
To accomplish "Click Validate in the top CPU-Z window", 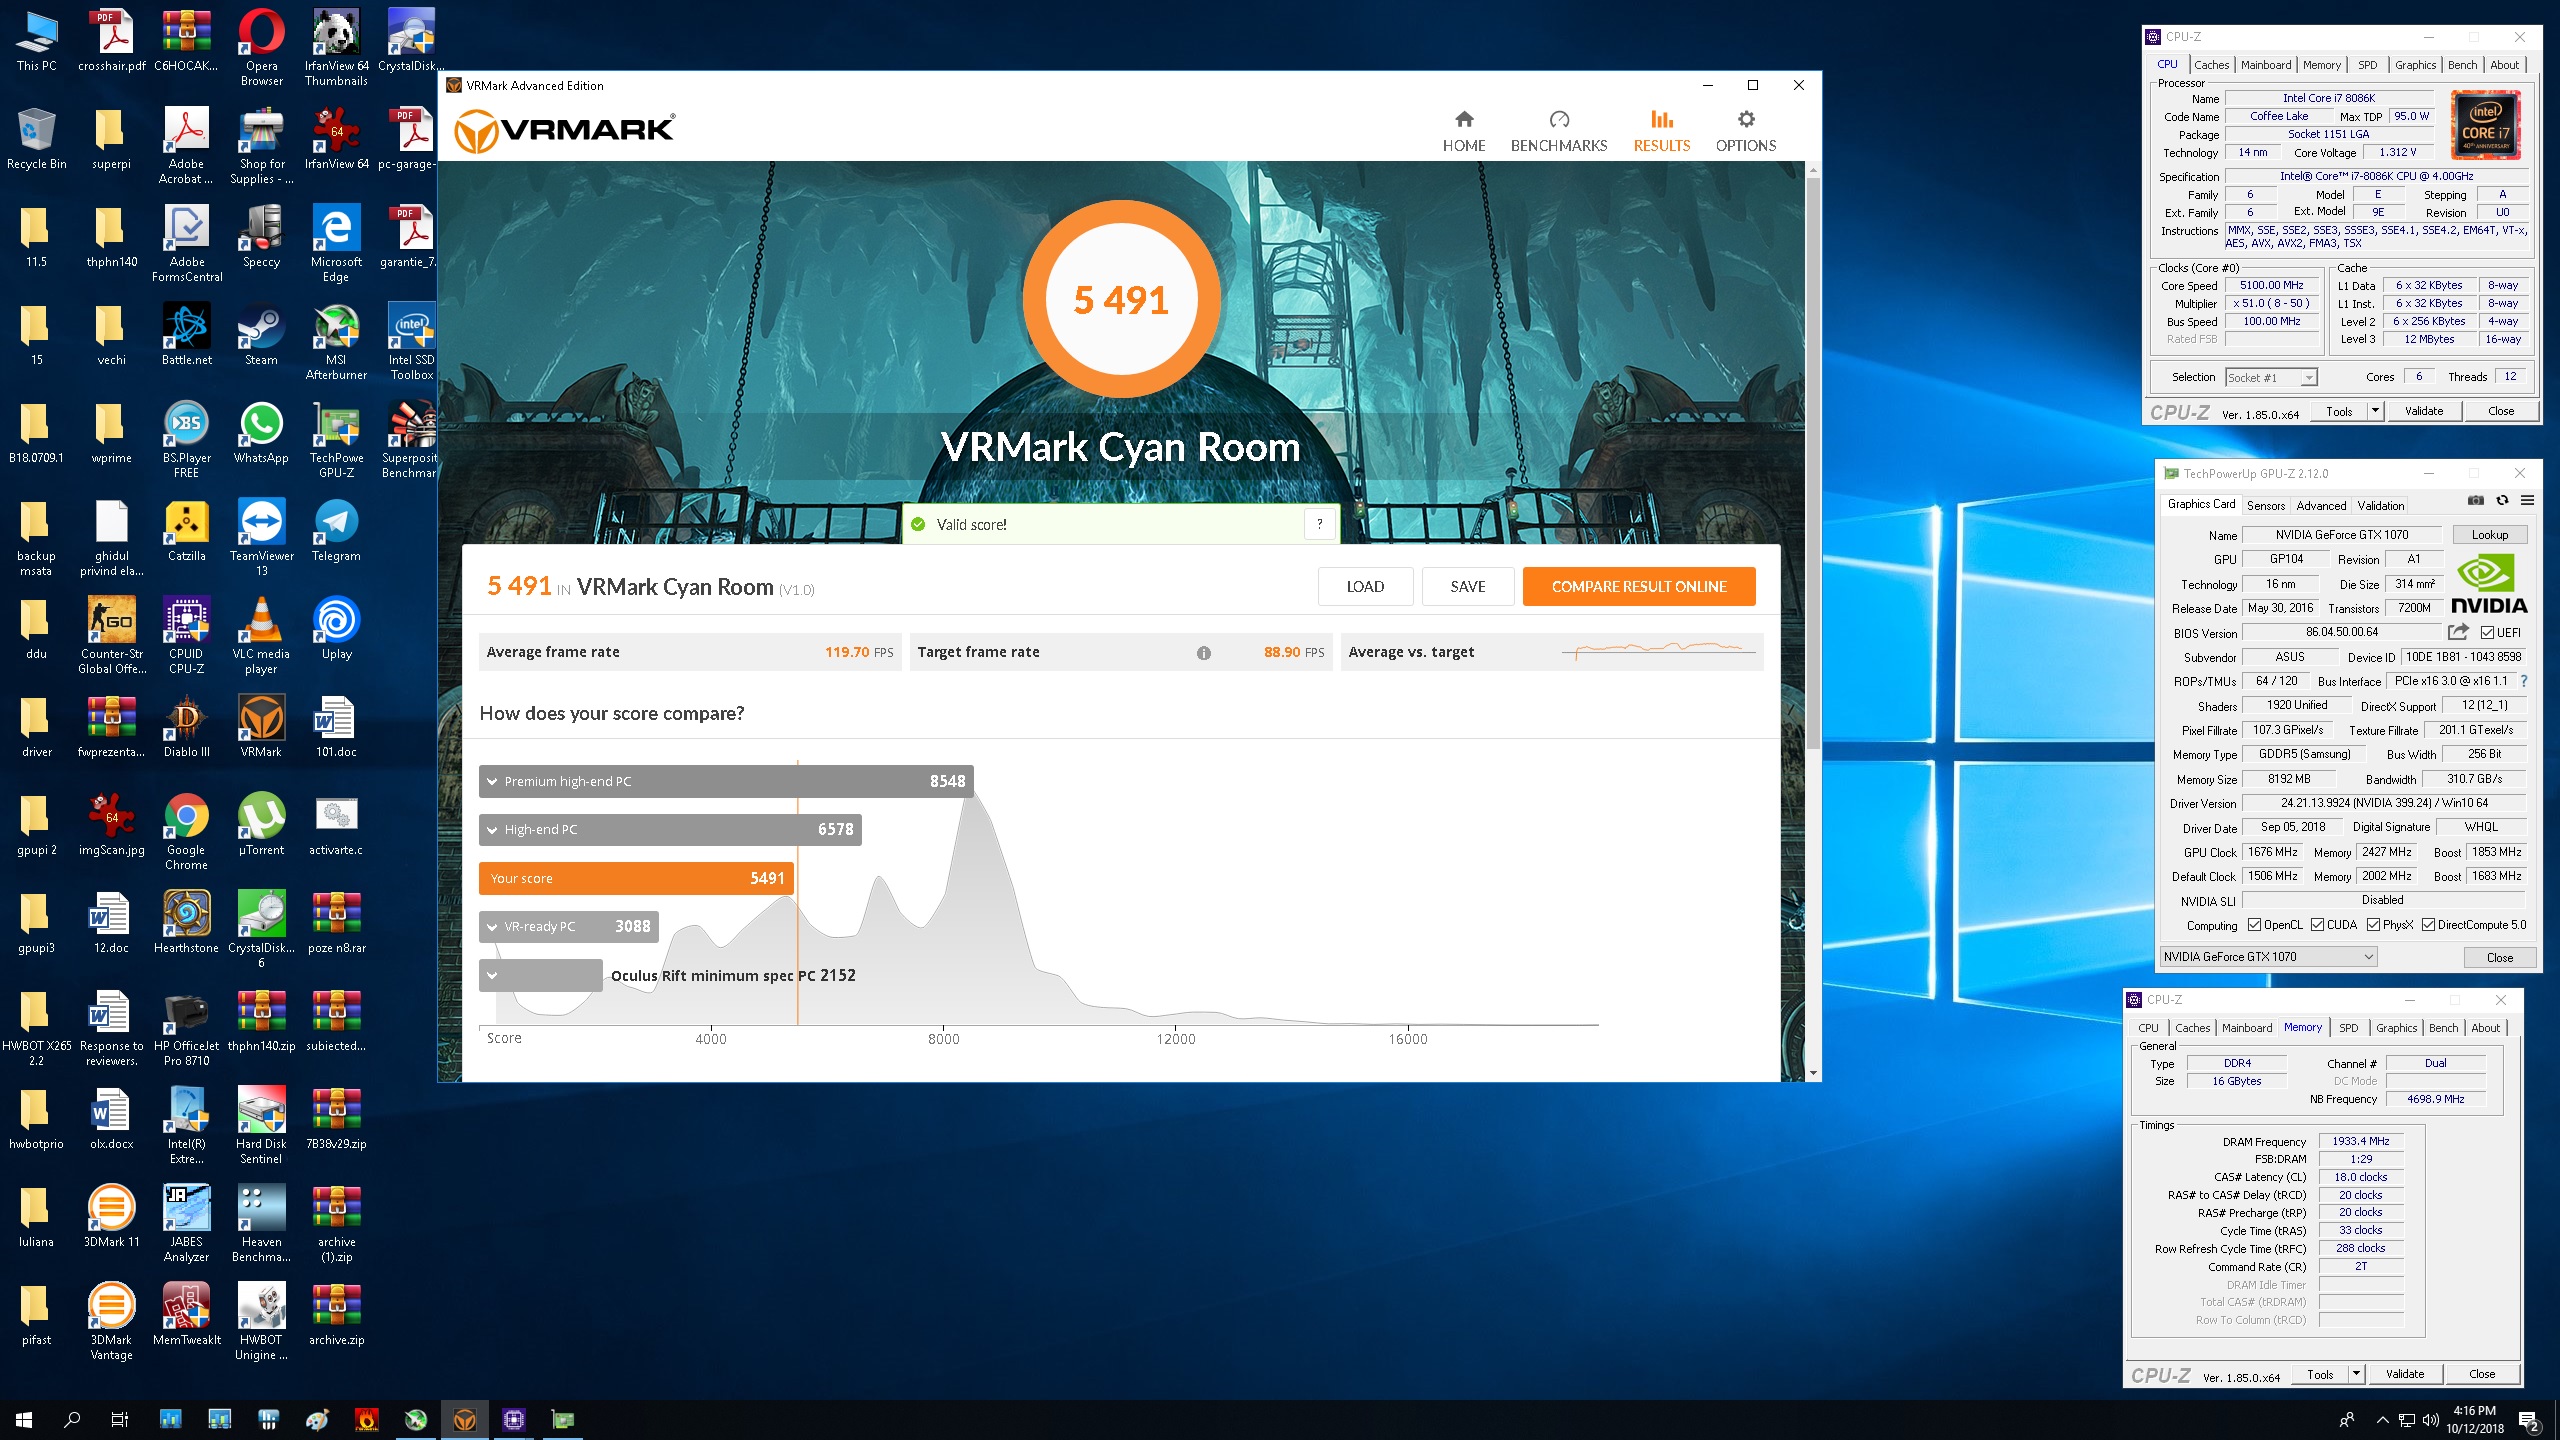I will pos(2423,411).
